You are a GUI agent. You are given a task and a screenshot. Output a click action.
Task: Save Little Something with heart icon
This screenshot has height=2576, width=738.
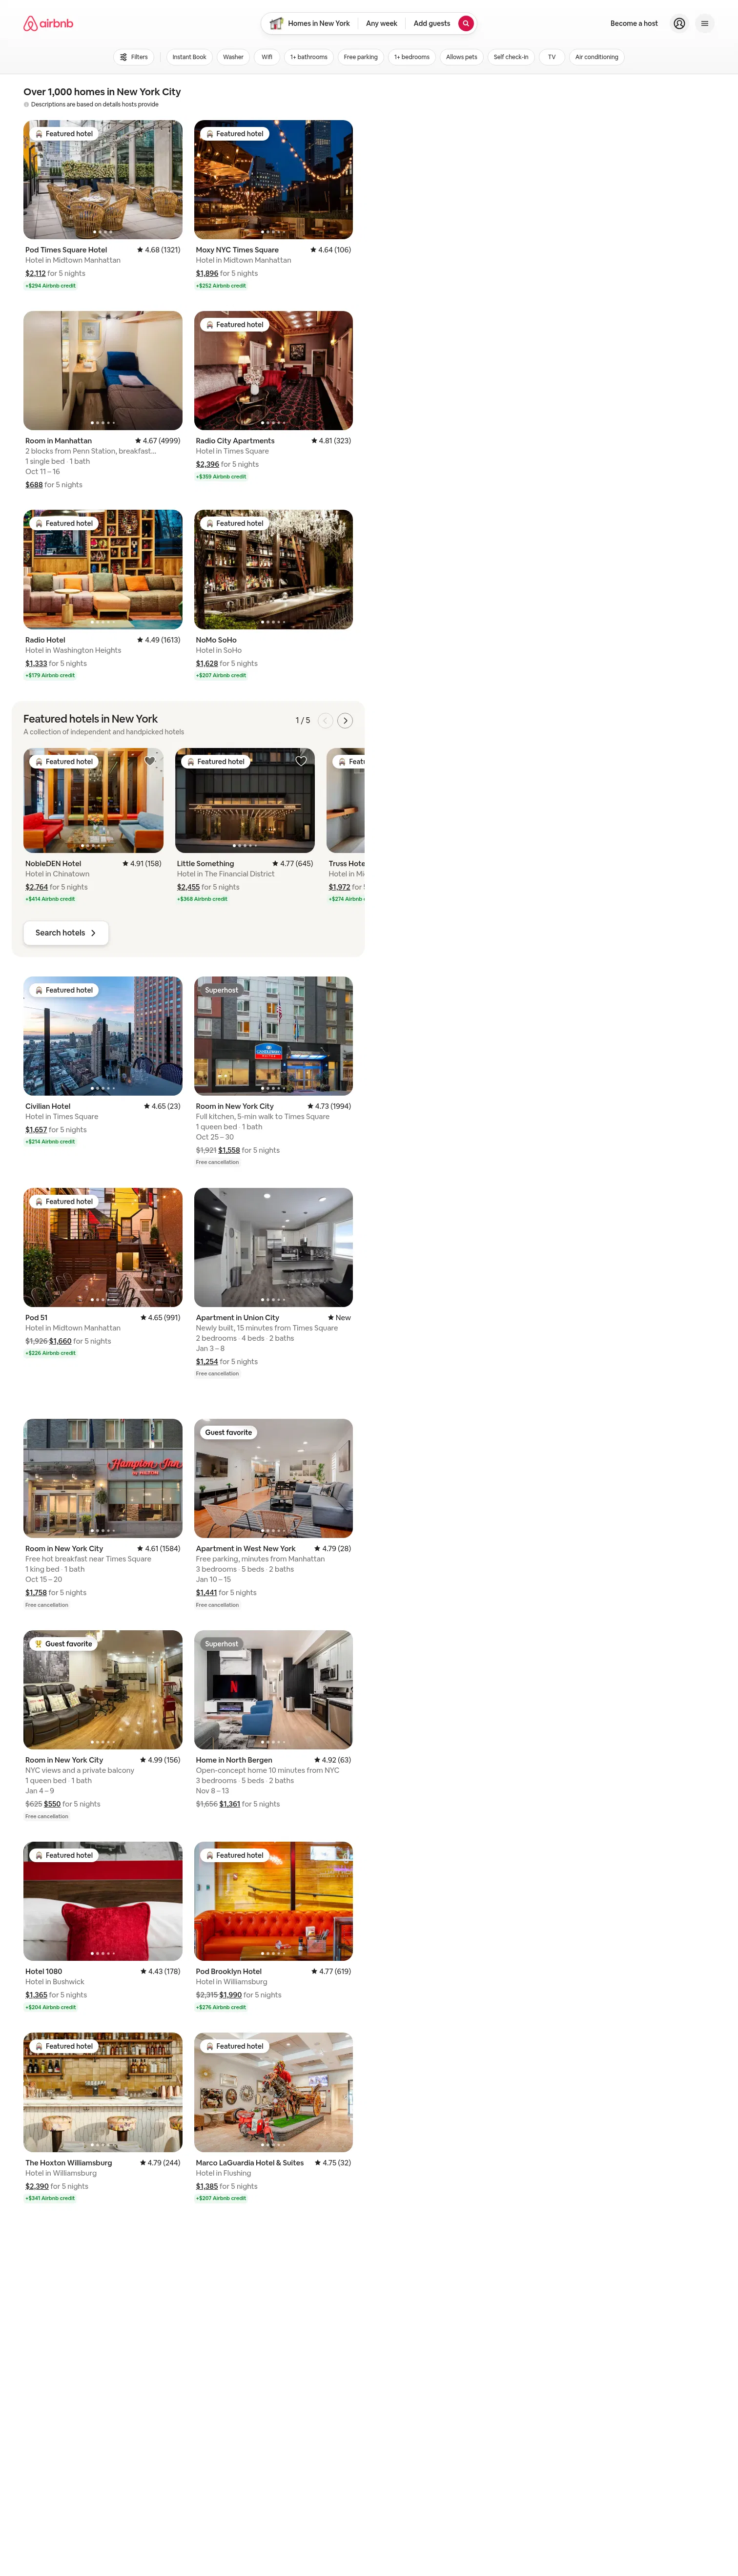pyautogui.click(x=301, y=761)
